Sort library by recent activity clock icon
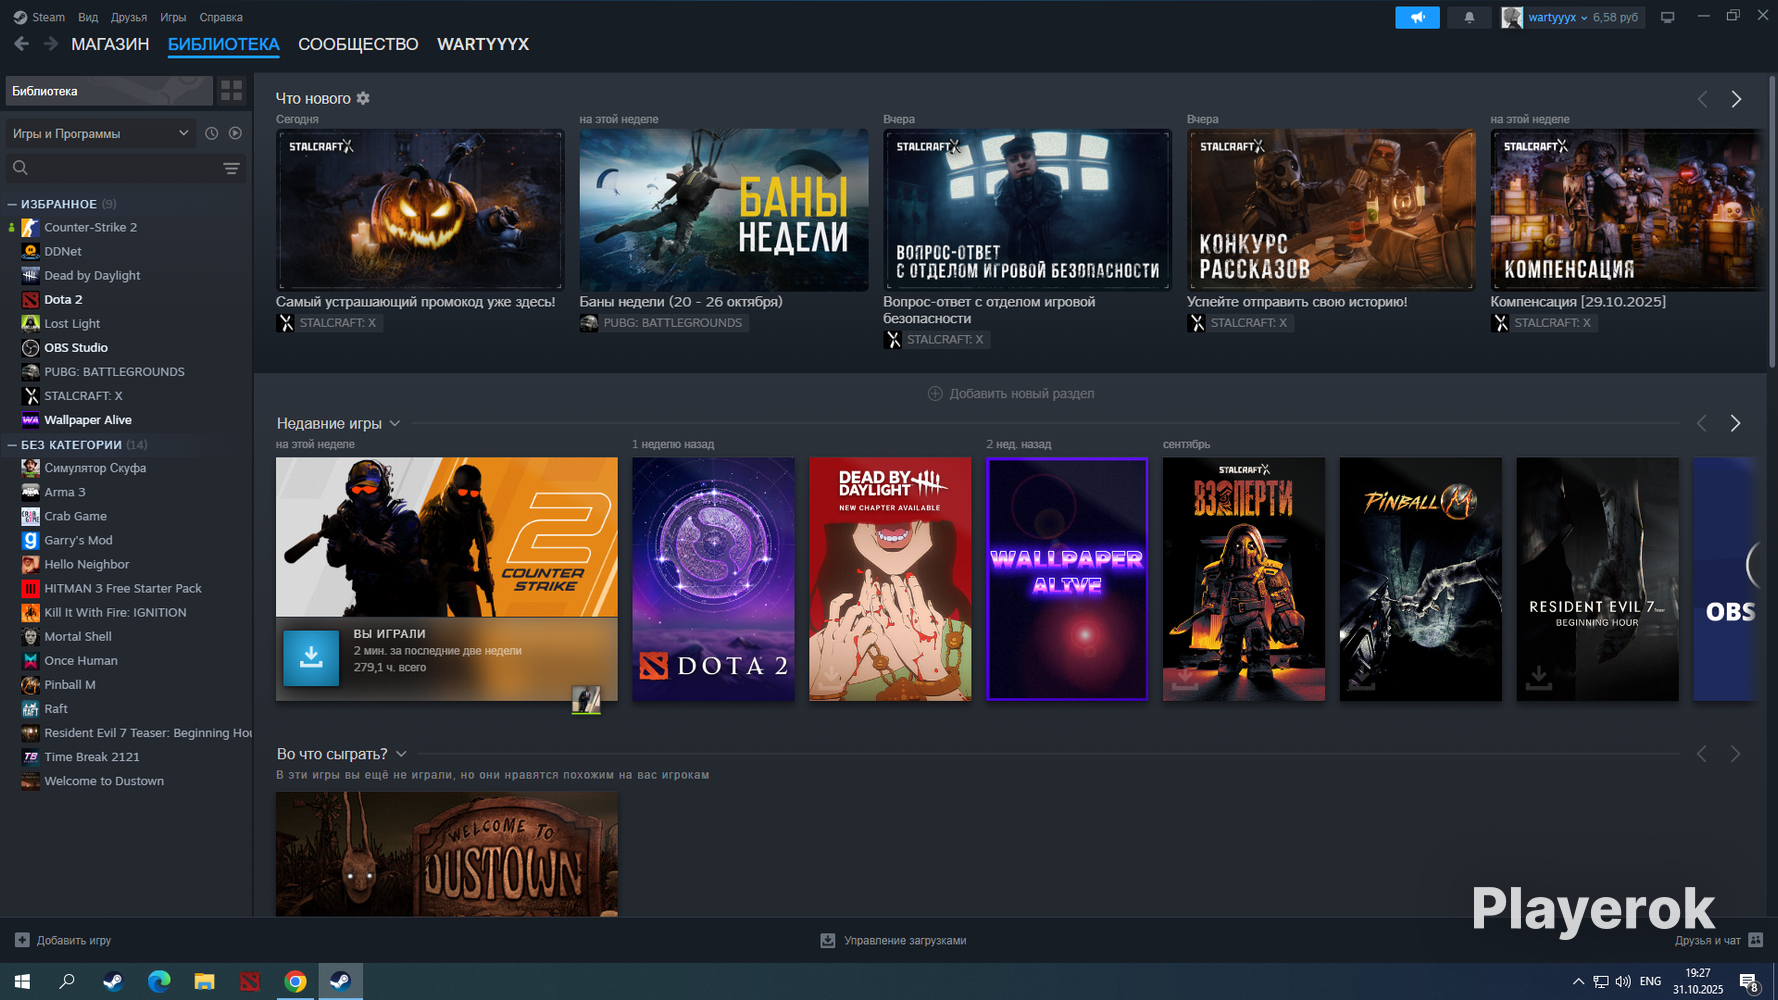Screen dimensions: 1778x1000 211,133
